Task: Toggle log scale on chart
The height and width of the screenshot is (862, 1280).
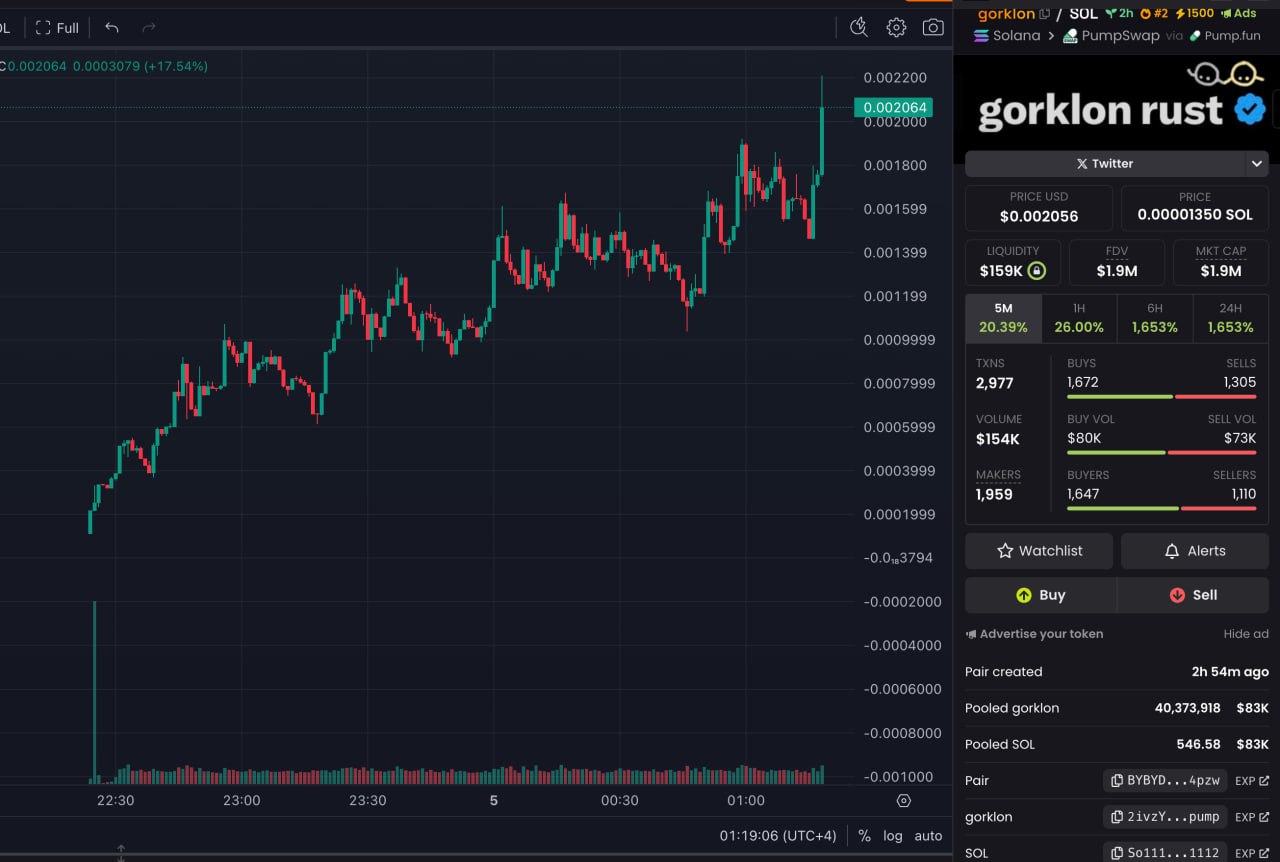Action: (x=892, y=836)
